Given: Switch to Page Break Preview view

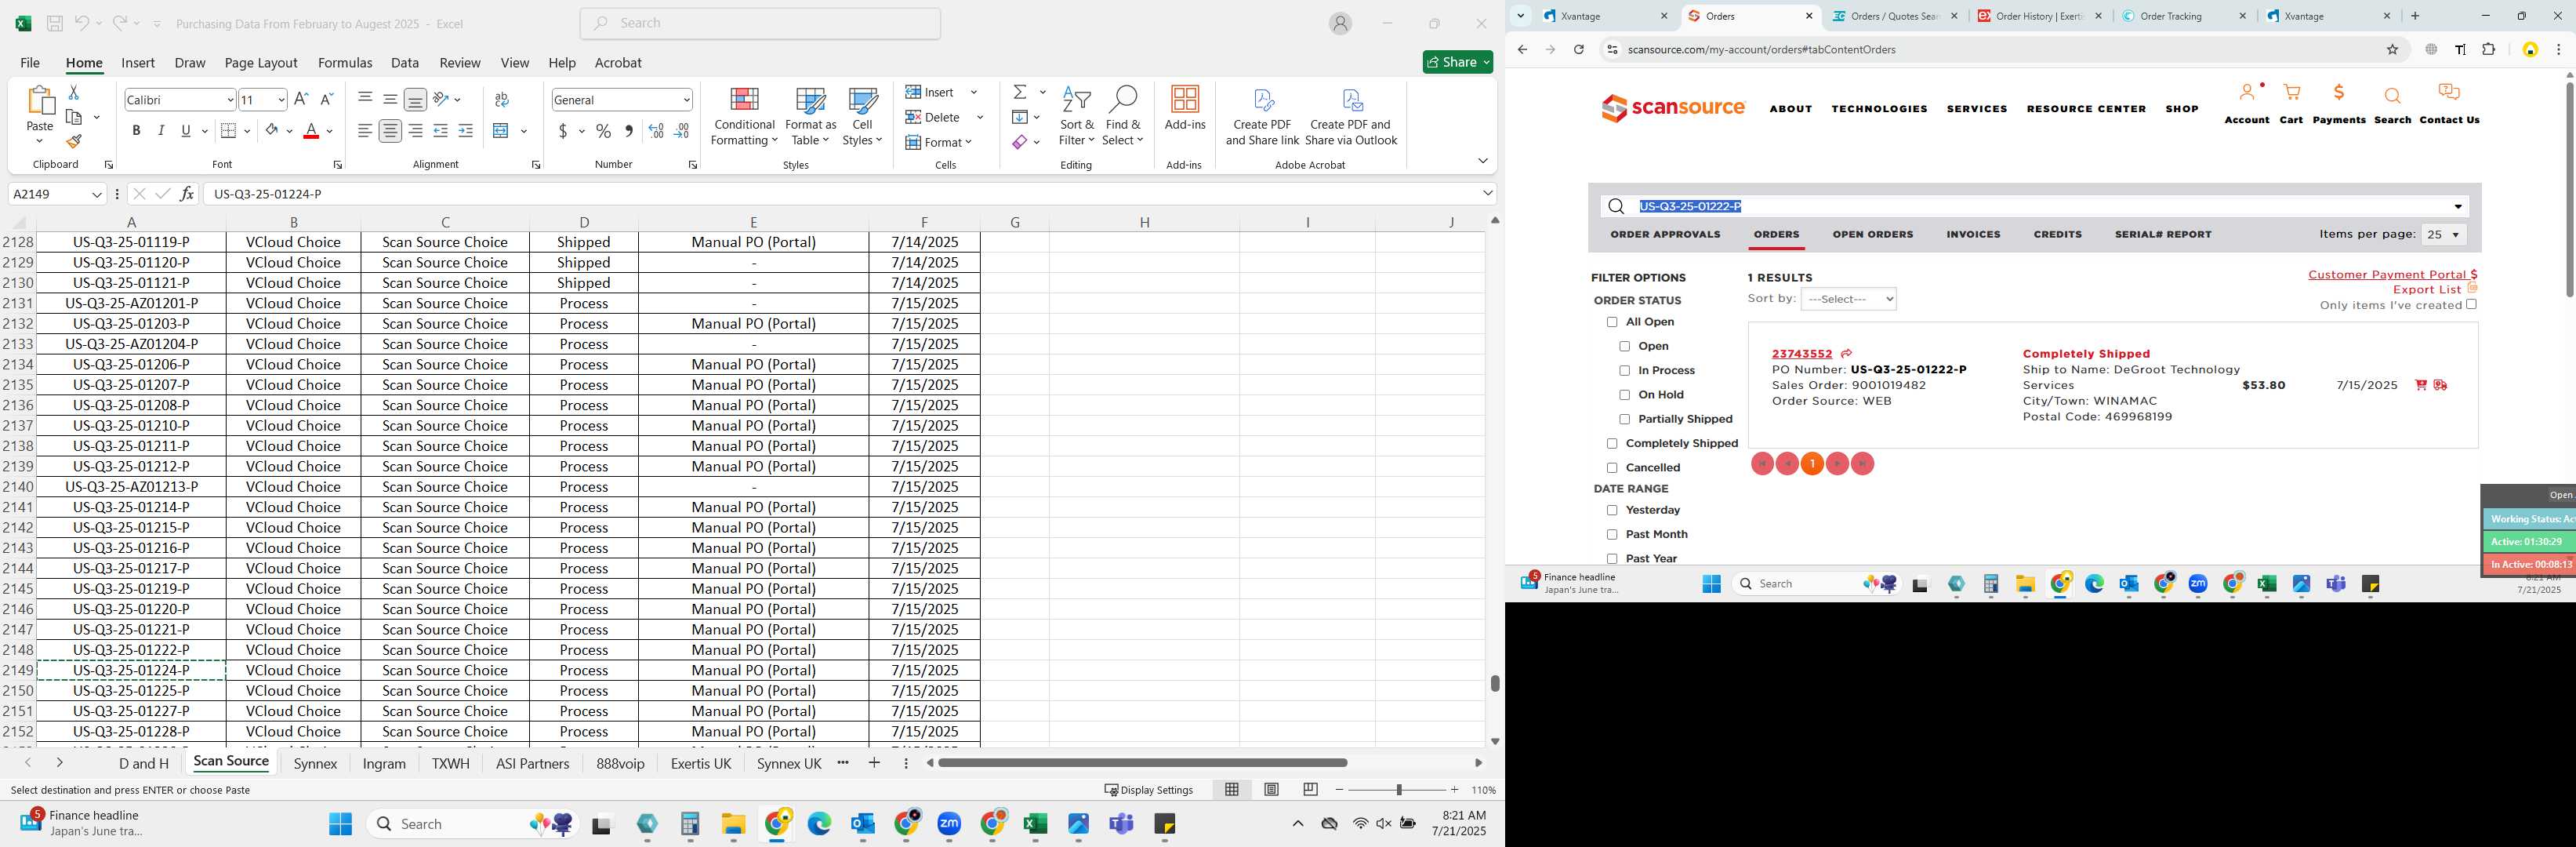Looking at the screenshot, I should click(x=1310, y=790).
